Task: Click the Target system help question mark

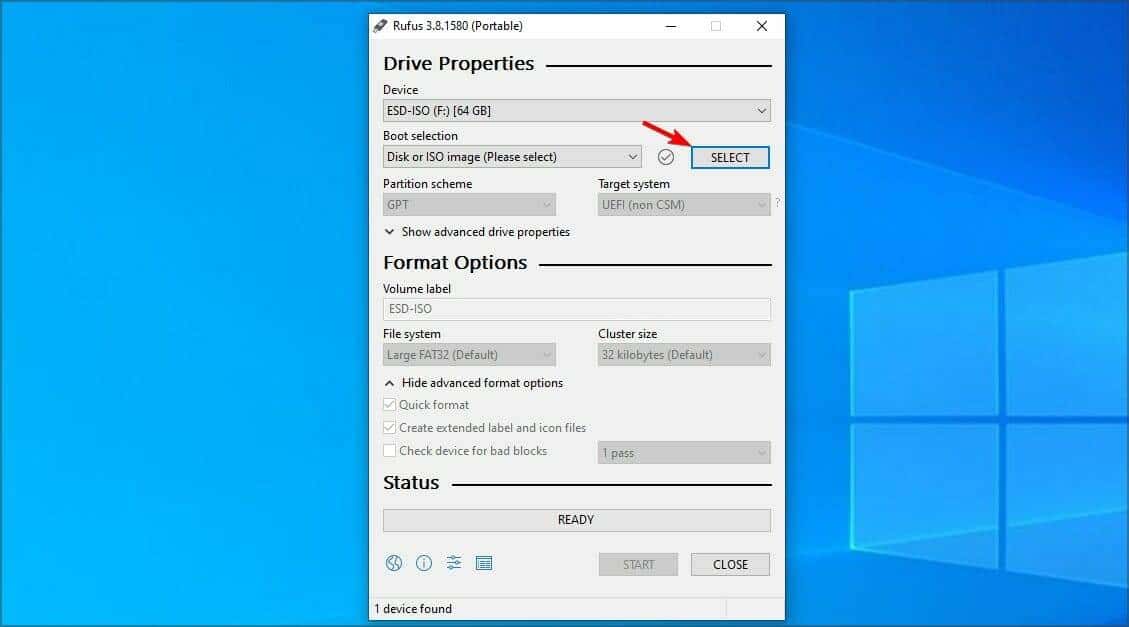Action: (x=777, y=203)
